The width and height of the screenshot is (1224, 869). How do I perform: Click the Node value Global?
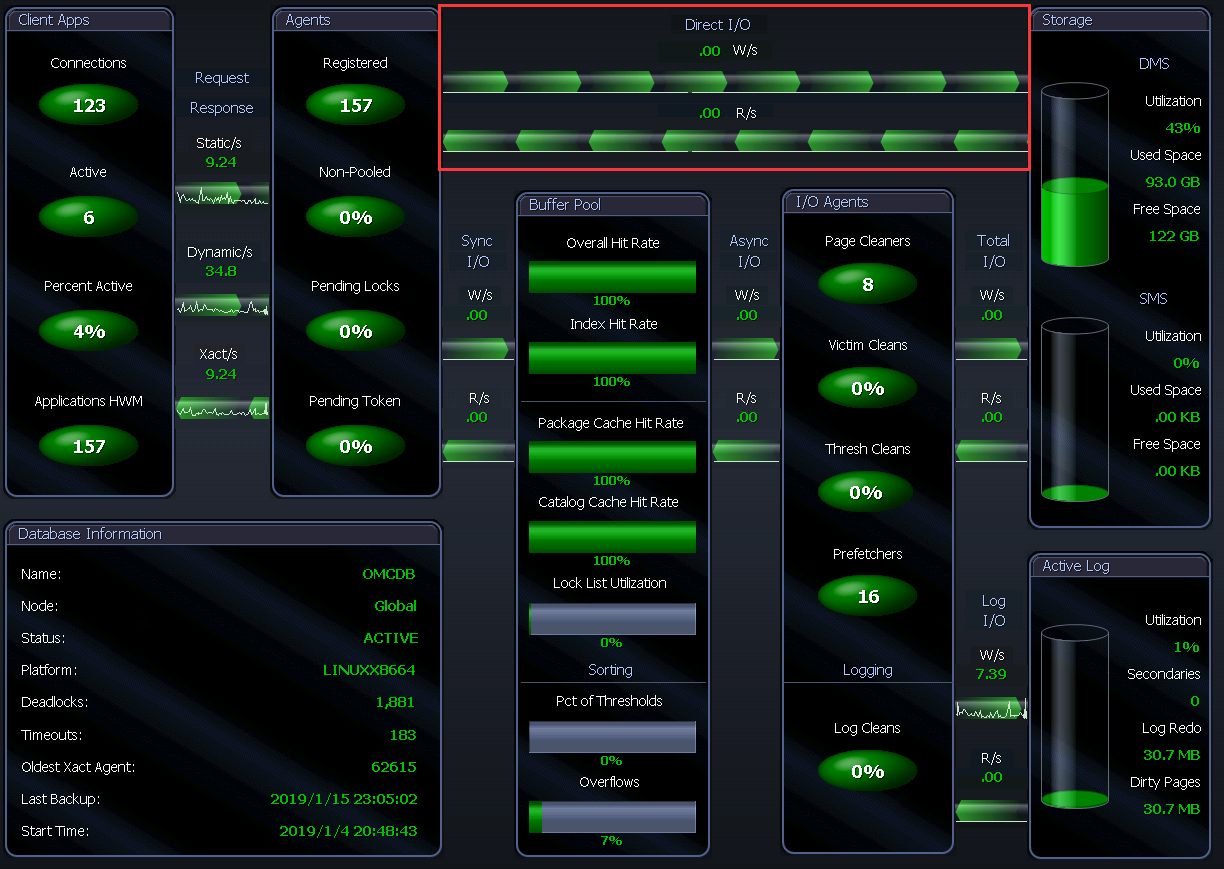tap(396, 606)
